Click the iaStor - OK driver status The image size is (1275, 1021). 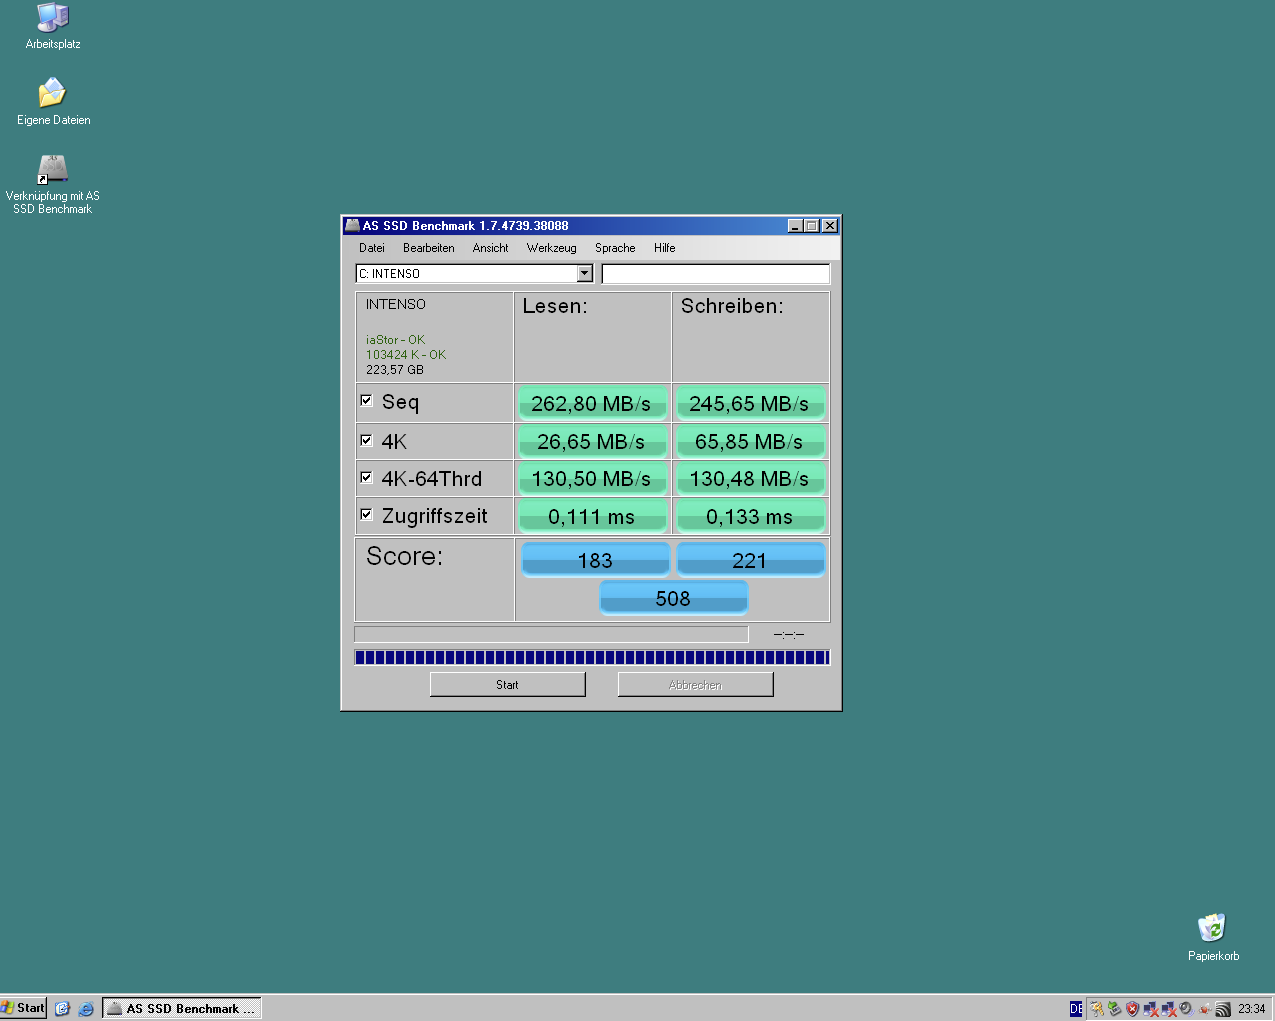pyautogui.click(x=395, y=340)
